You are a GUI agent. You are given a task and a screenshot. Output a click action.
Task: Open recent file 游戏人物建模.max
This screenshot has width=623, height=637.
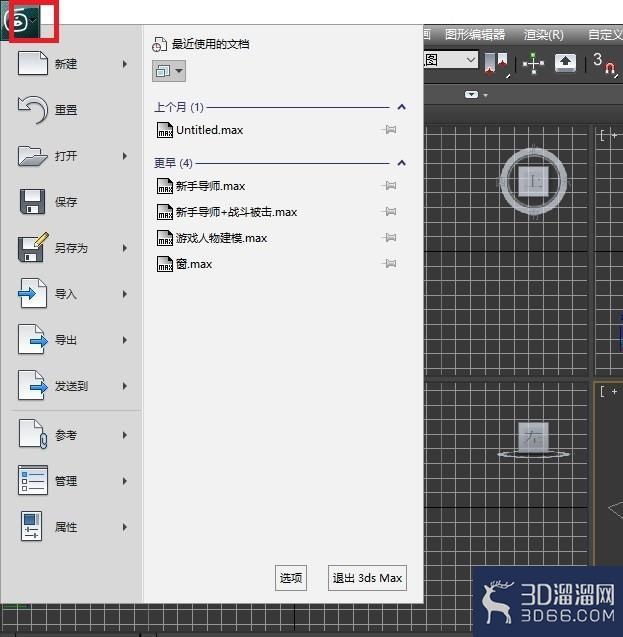point(212,238)
